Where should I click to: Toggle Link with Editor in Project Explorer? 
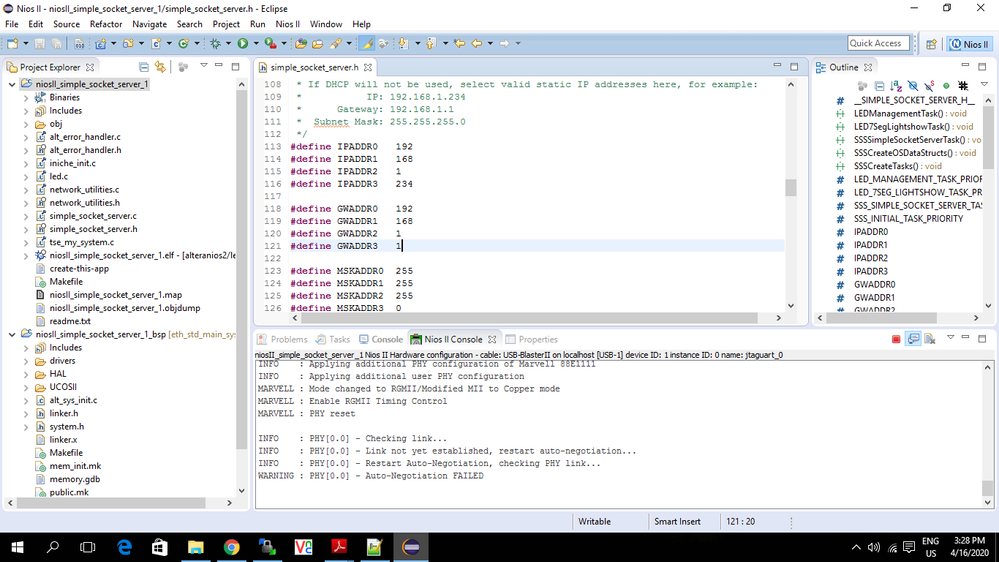(160, 67)
